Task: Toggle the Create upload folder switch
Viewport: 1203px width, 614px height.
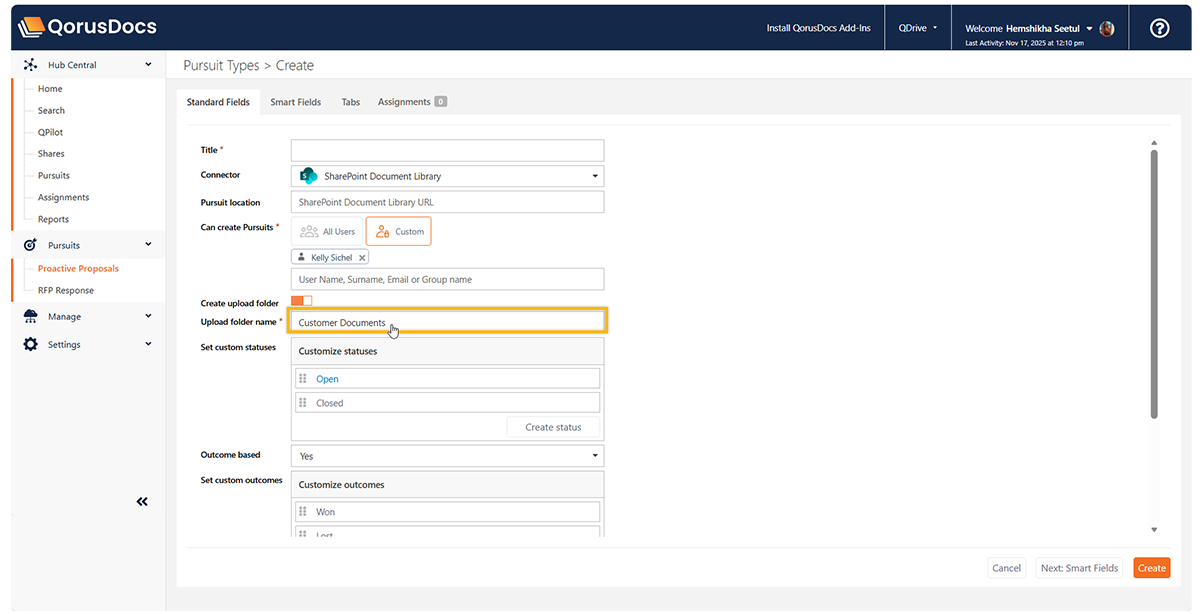Action: point(301,301)
